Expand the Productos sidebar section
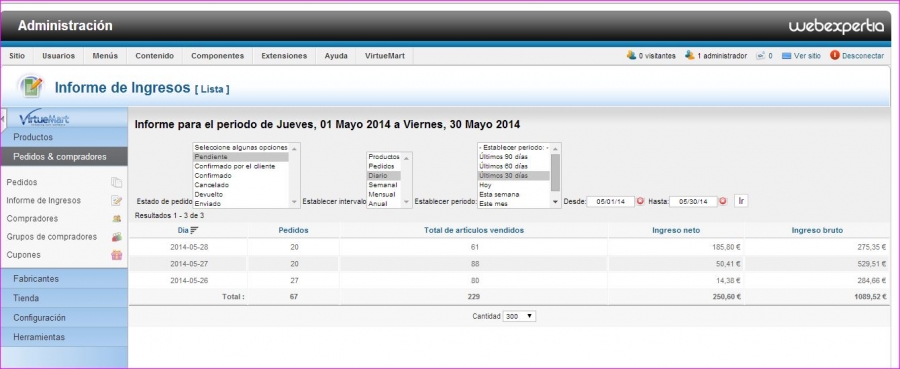900x369 pixels. 64,137
